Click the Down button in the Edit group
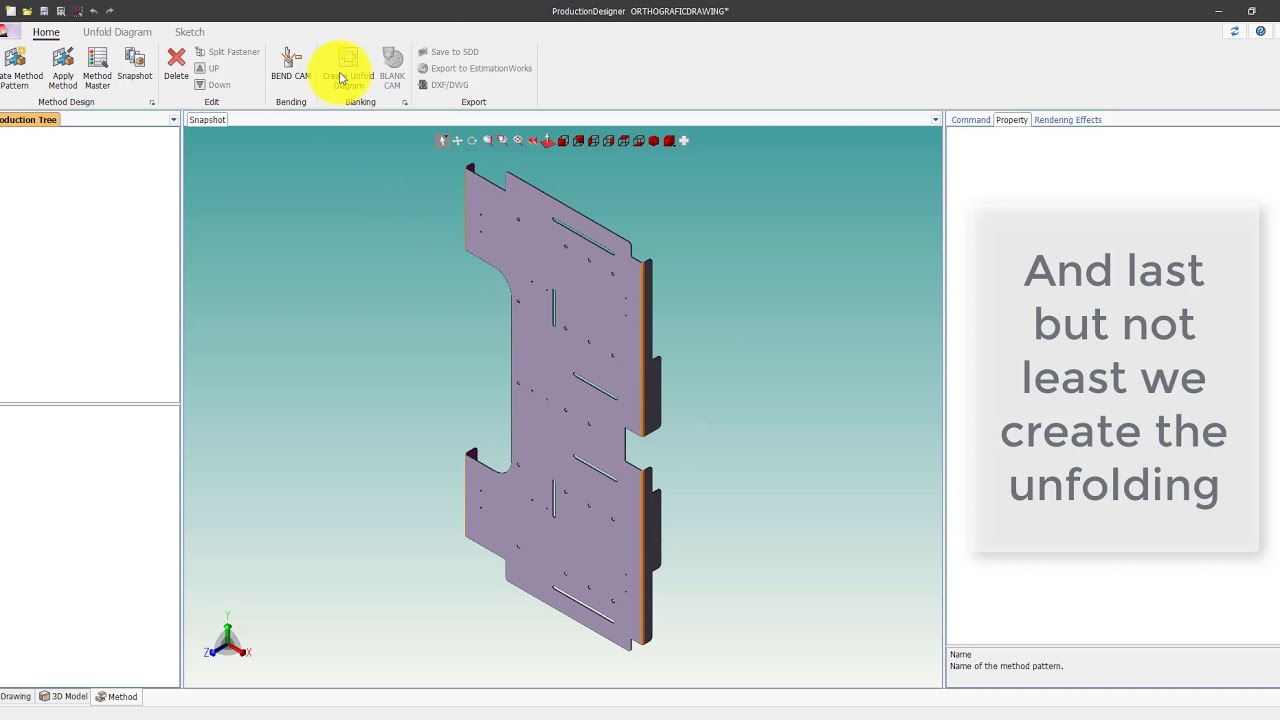The height and width of the screenshot is (720, 1280). pyautogui.click(x=213, y=85)
